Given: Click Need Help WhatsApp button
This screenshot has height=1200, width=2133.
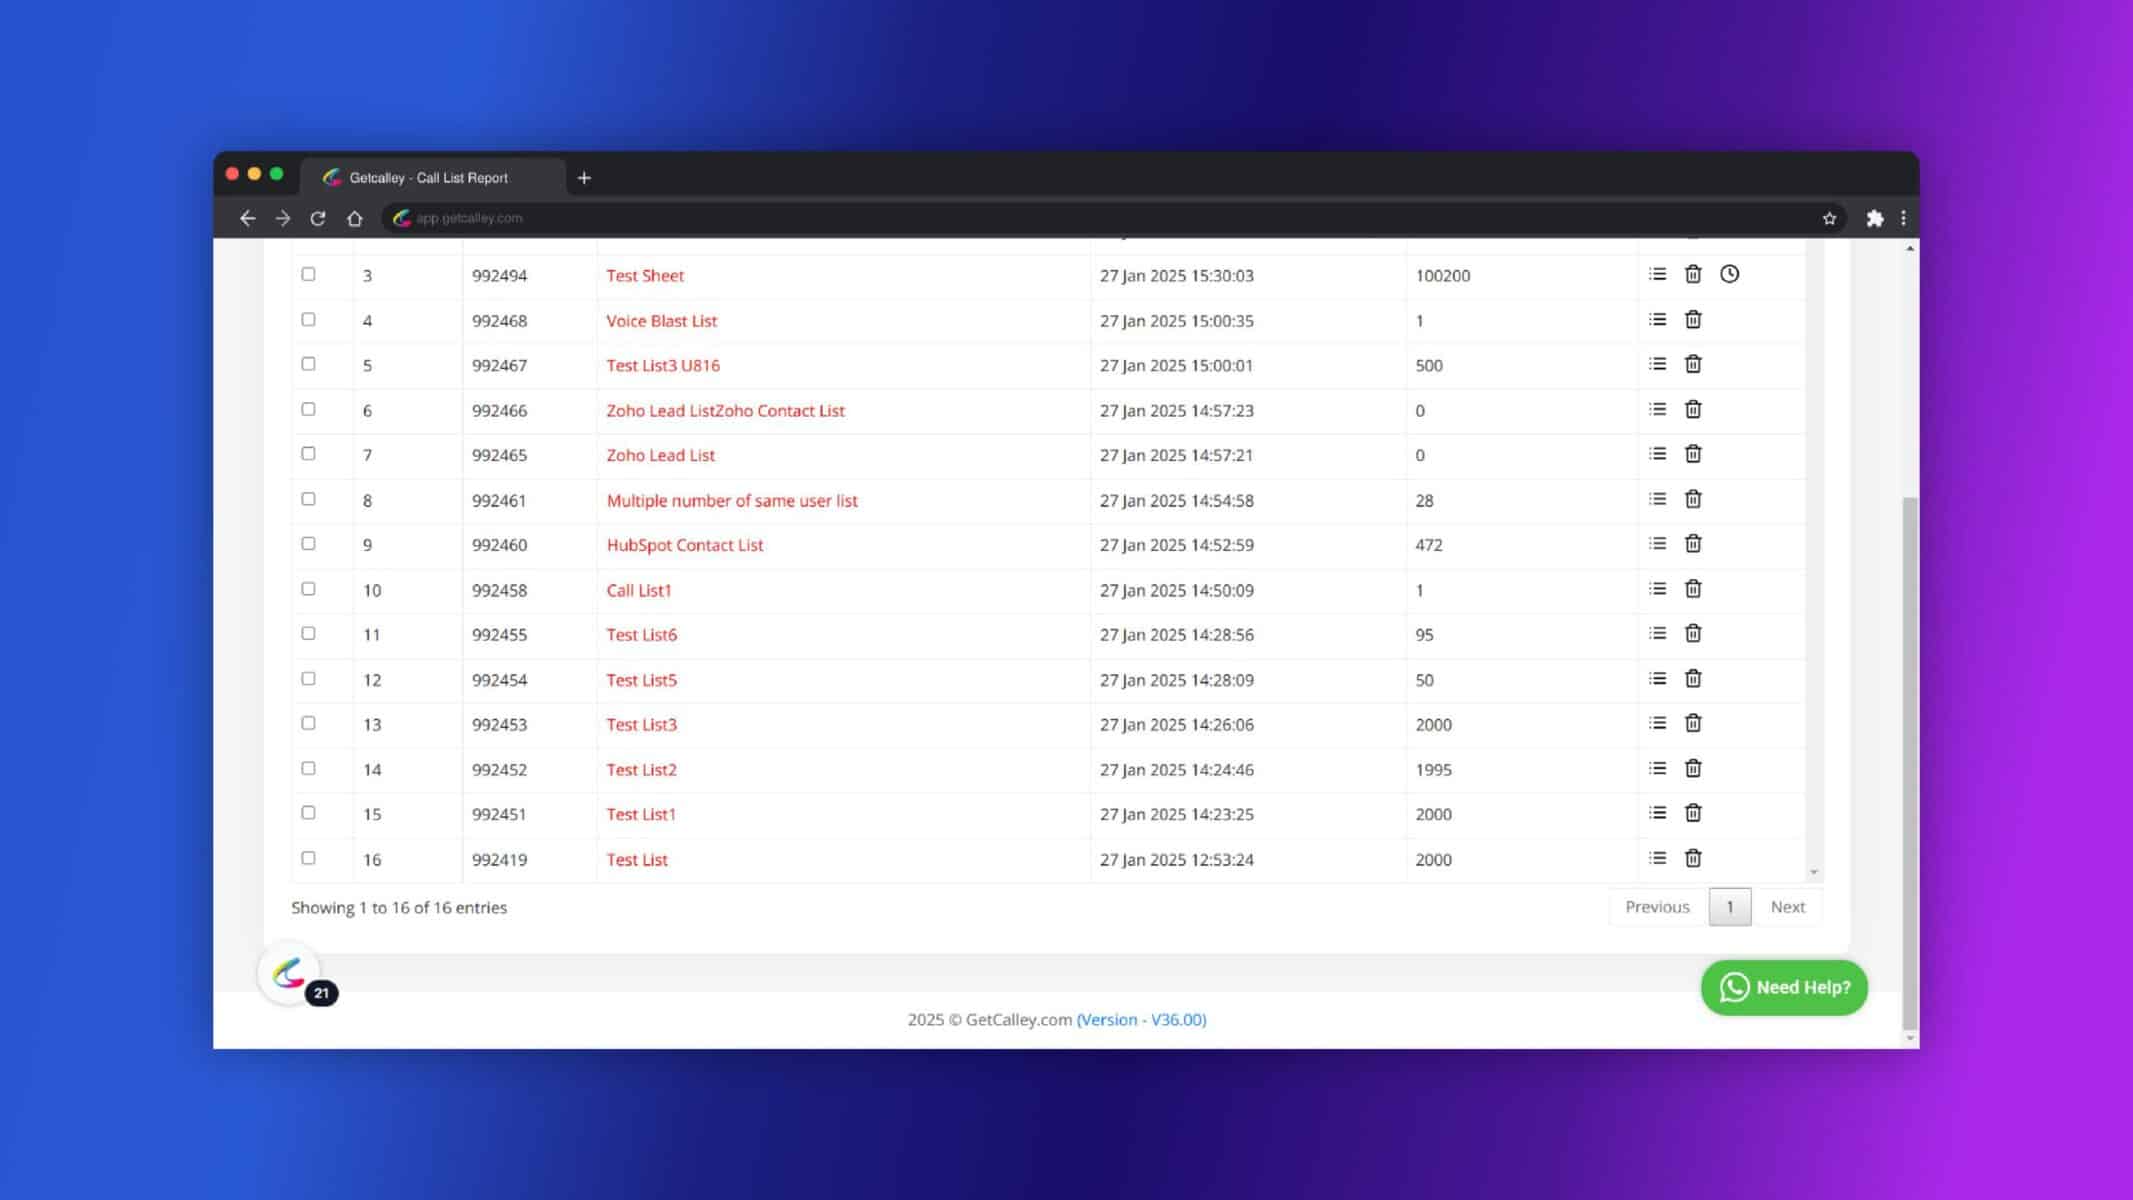Looking at the screenshot, I should click(1784, 986).
